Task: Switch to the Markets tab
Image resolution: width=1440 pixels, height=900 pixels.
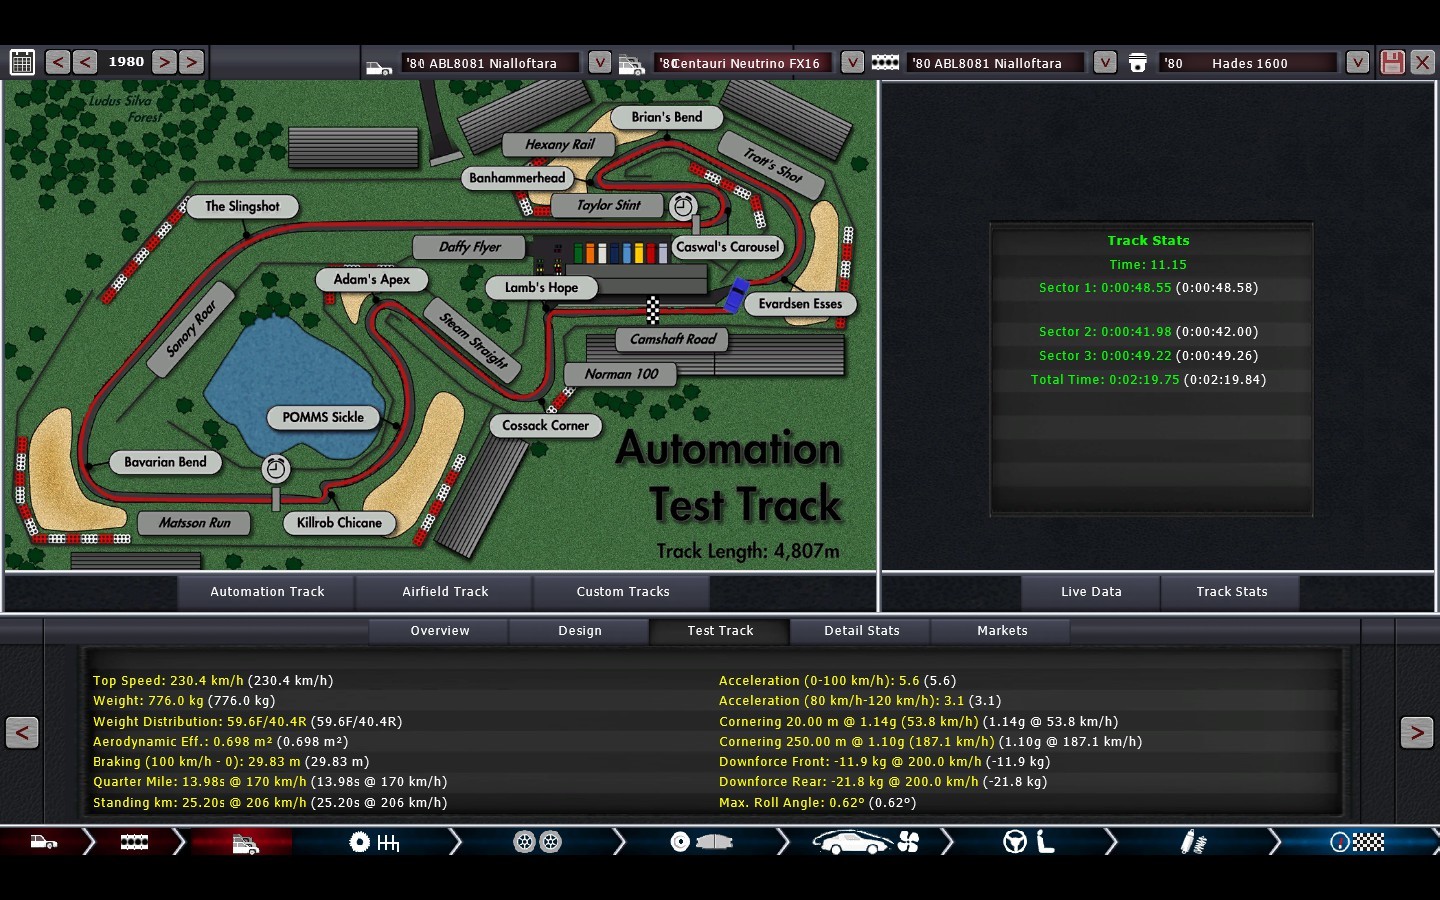Action: coord(1001,631)
